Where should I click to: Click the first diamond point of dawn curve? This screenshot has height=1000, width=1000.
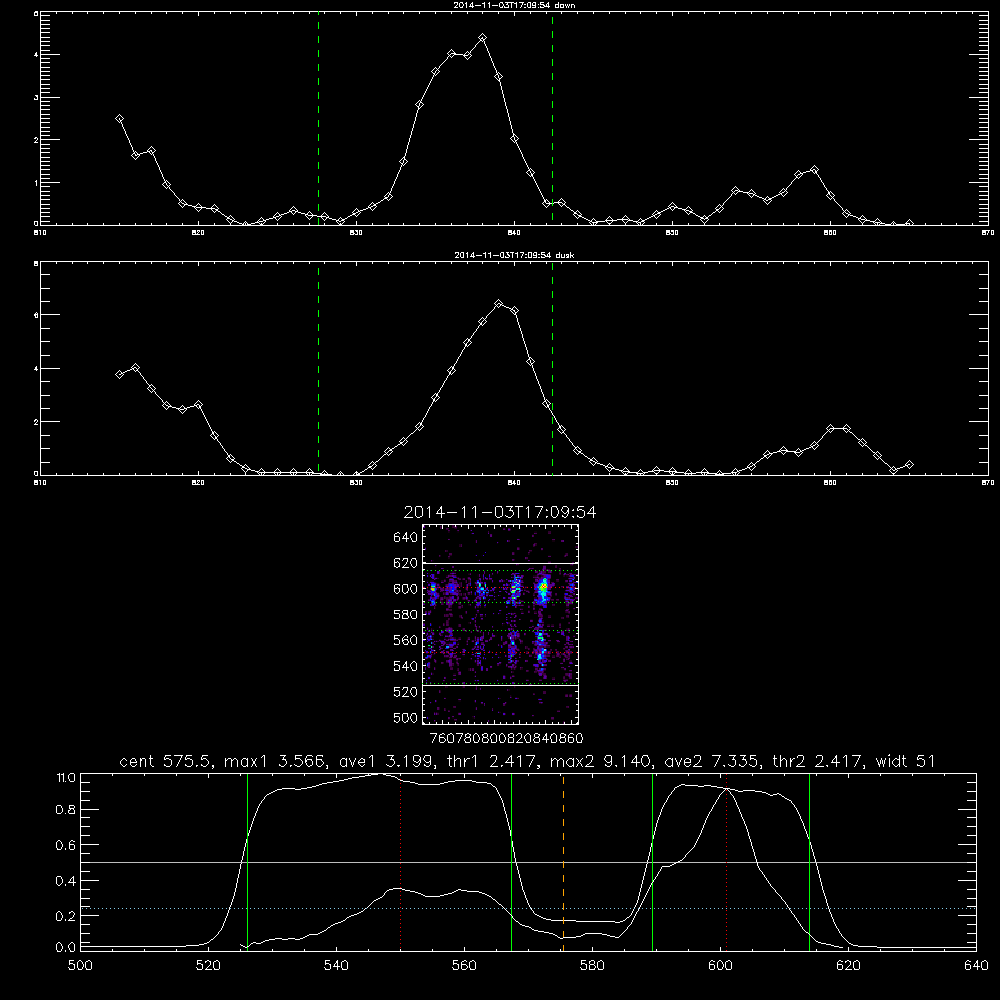click(x=119, y=119)
